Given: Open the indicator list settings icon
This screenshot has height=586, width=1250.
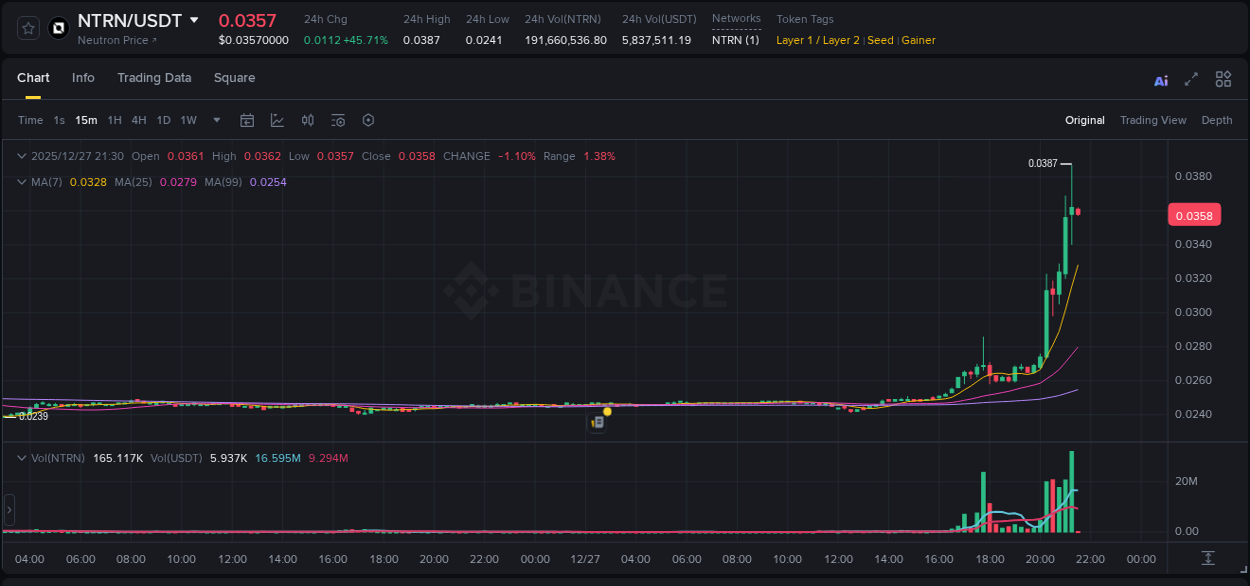Looking at the screenshot, I should point(337,120).
